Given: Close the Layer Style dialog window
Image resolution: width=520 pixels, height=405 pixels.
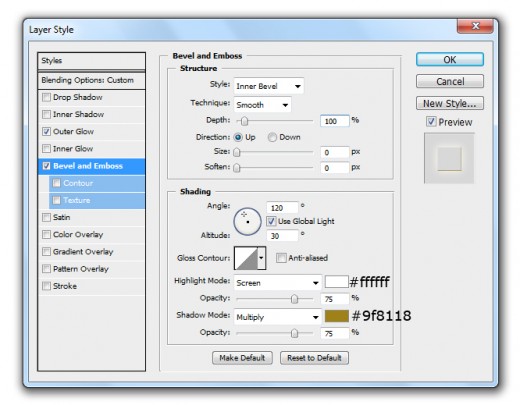Looking at the screenshot, I should (475, 26).
